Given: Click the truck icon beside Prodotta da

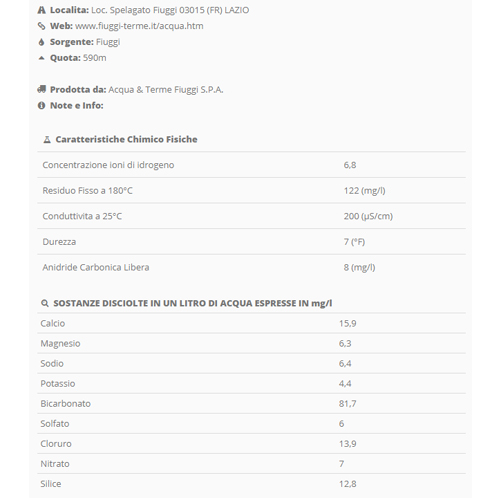Looking at the screenshot, I should coord(41,89).
